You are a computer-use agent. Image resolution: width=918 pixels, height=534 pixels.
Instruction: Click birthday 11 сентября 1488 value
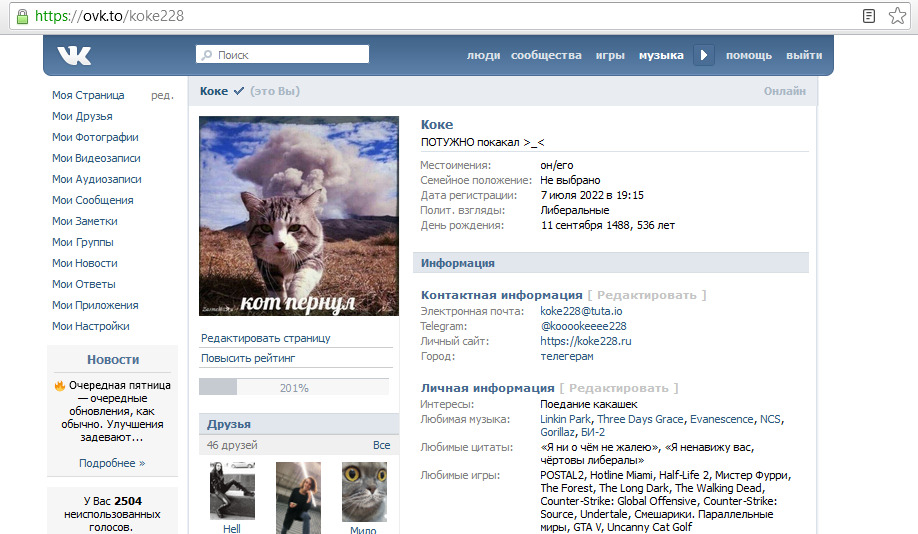(x=607, y=225)
